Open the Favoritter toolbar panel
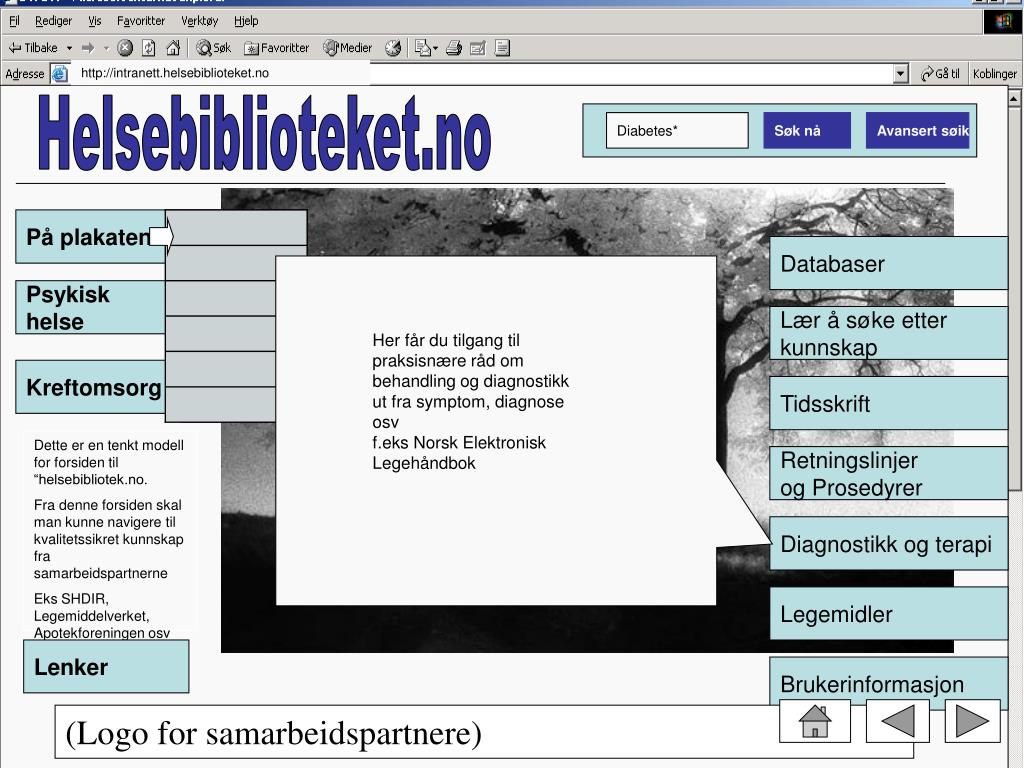 (276, 48)
